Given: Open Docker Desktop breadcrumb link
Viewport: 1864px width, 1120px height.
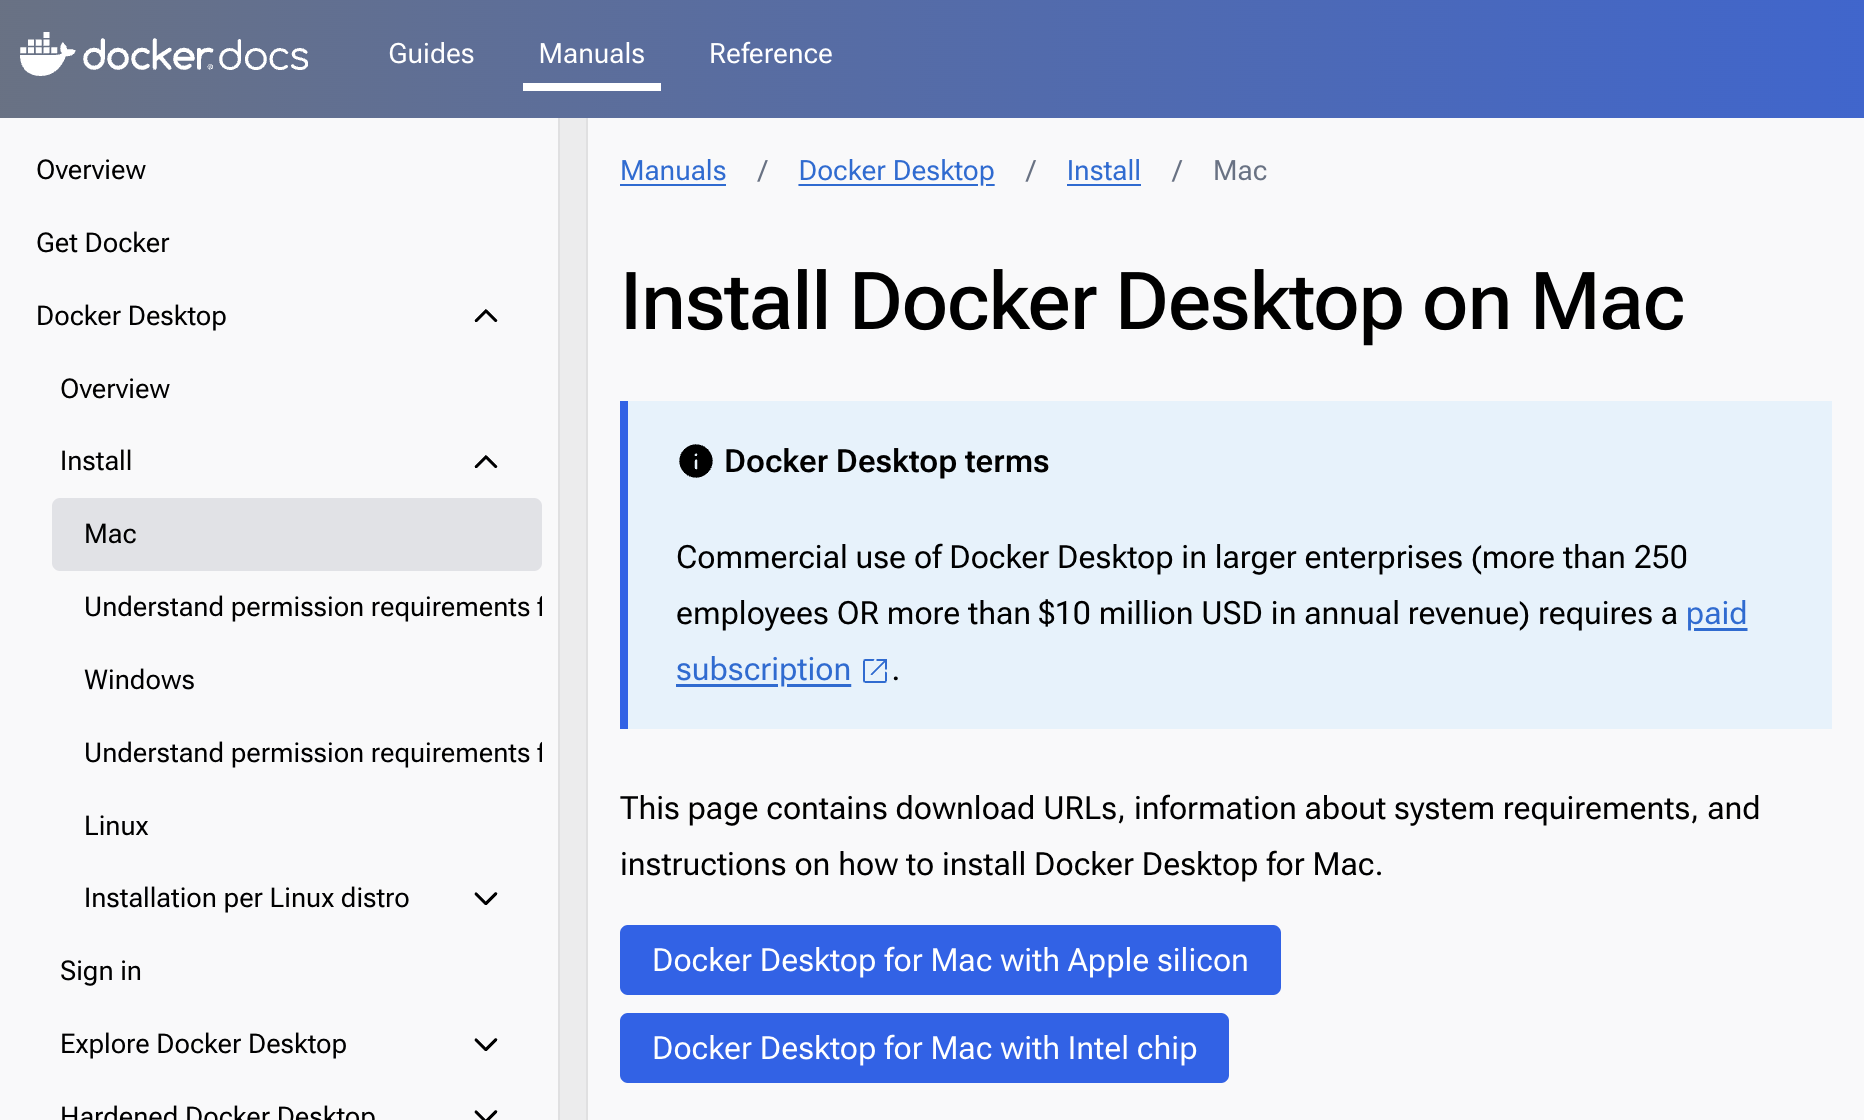Looking at the screenshot, I should (x=896, y=171).
